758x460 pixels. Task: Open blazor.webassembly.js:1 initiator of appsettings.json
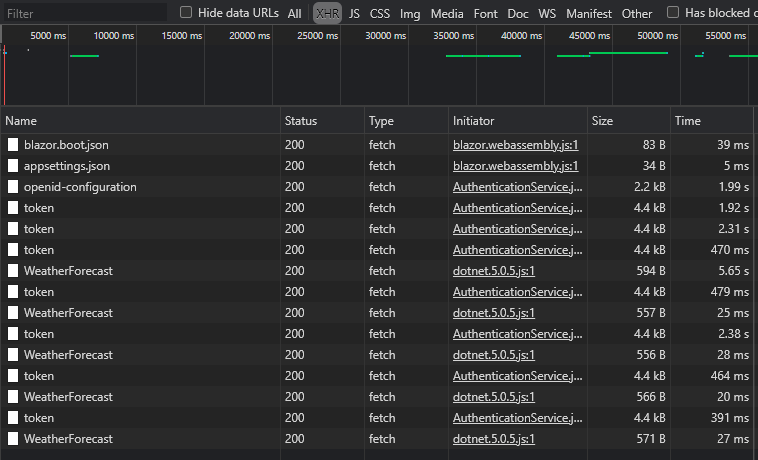tap(515, 166)
